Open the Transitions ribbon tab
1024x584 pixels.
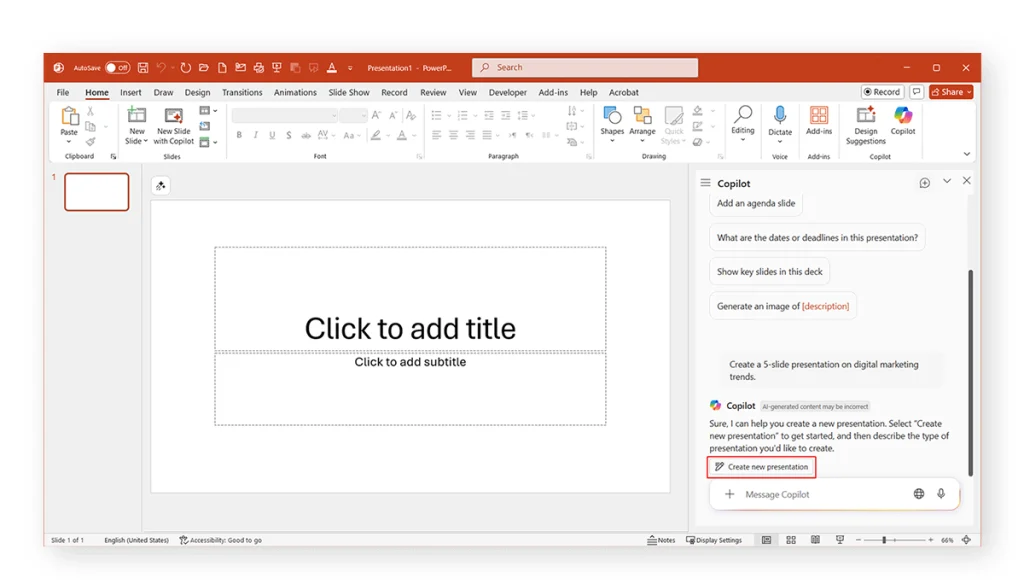242,92
